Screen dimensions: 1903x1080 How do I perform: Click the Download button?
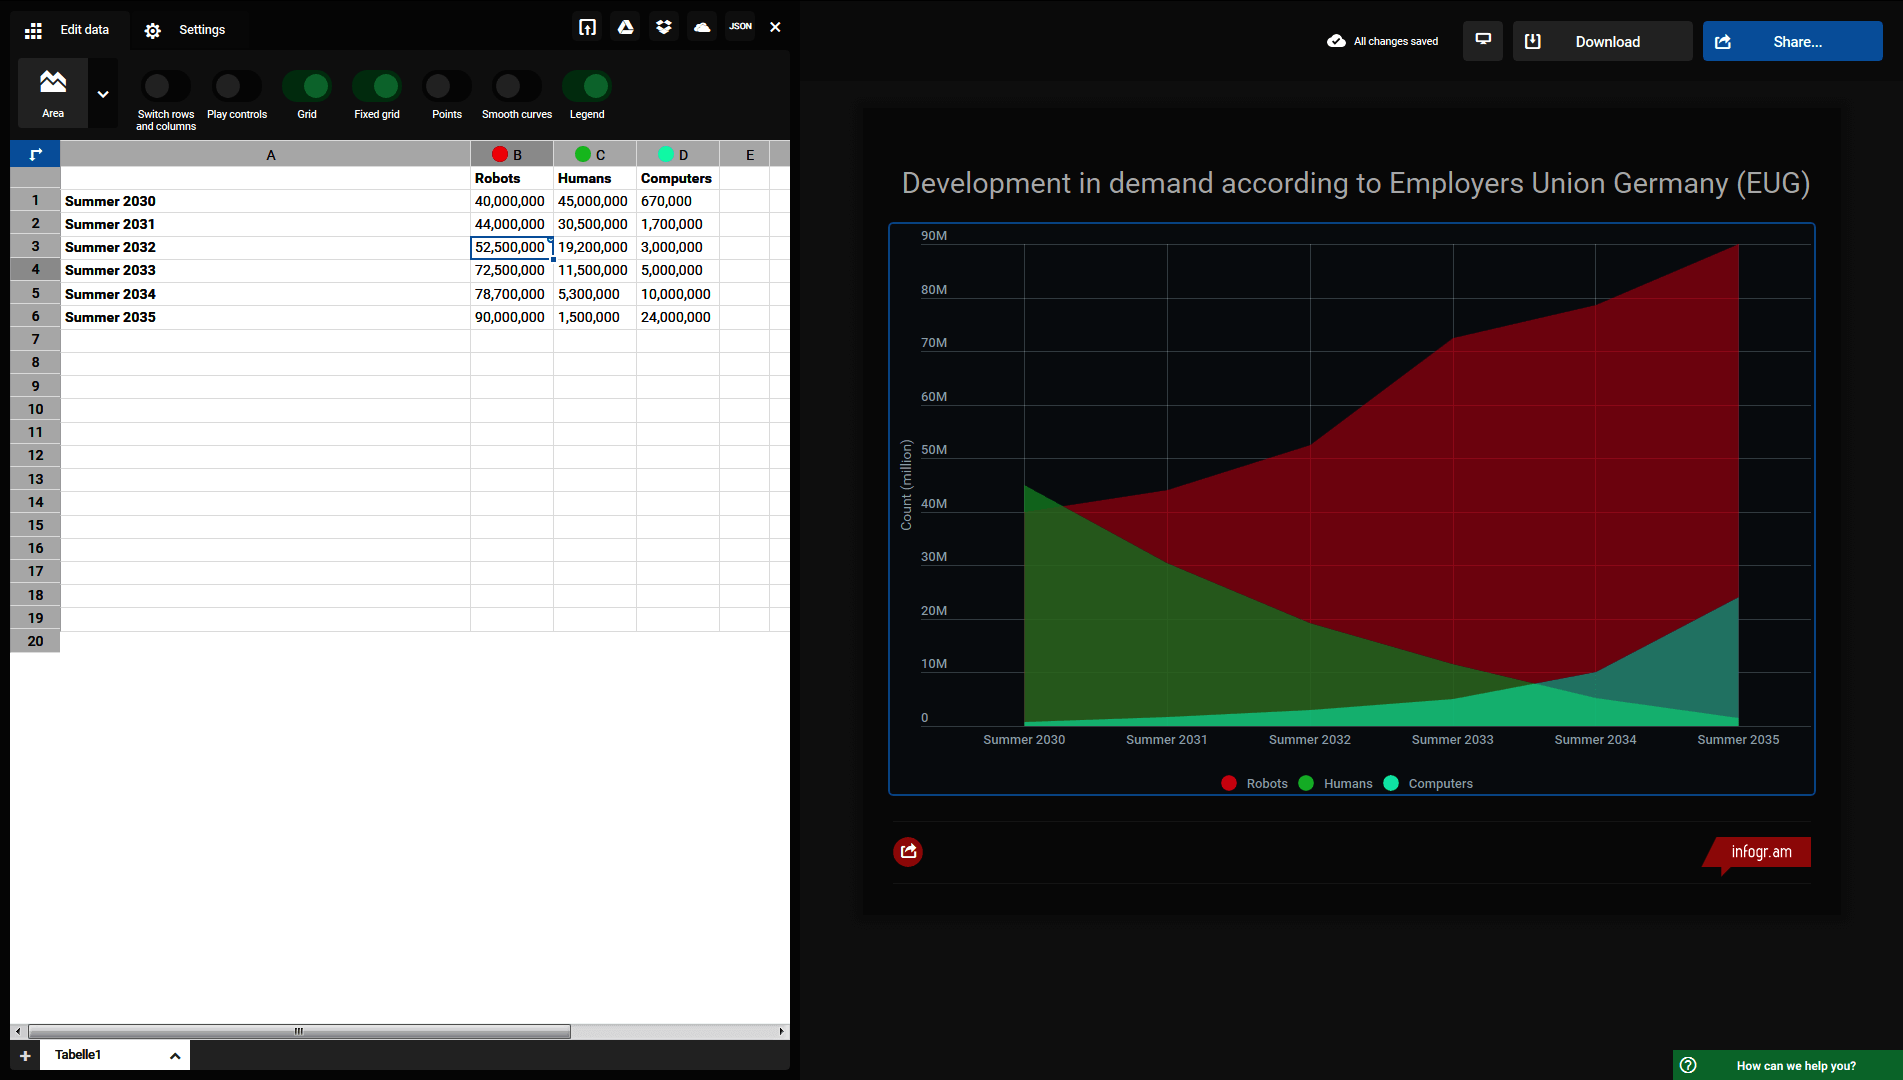pos(1602,41)
